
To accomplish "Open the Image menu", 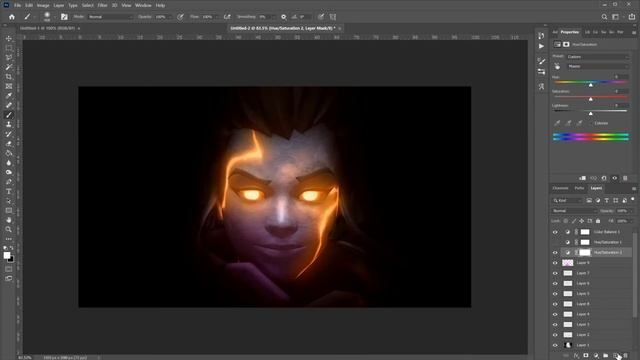I will click(43, 5).
